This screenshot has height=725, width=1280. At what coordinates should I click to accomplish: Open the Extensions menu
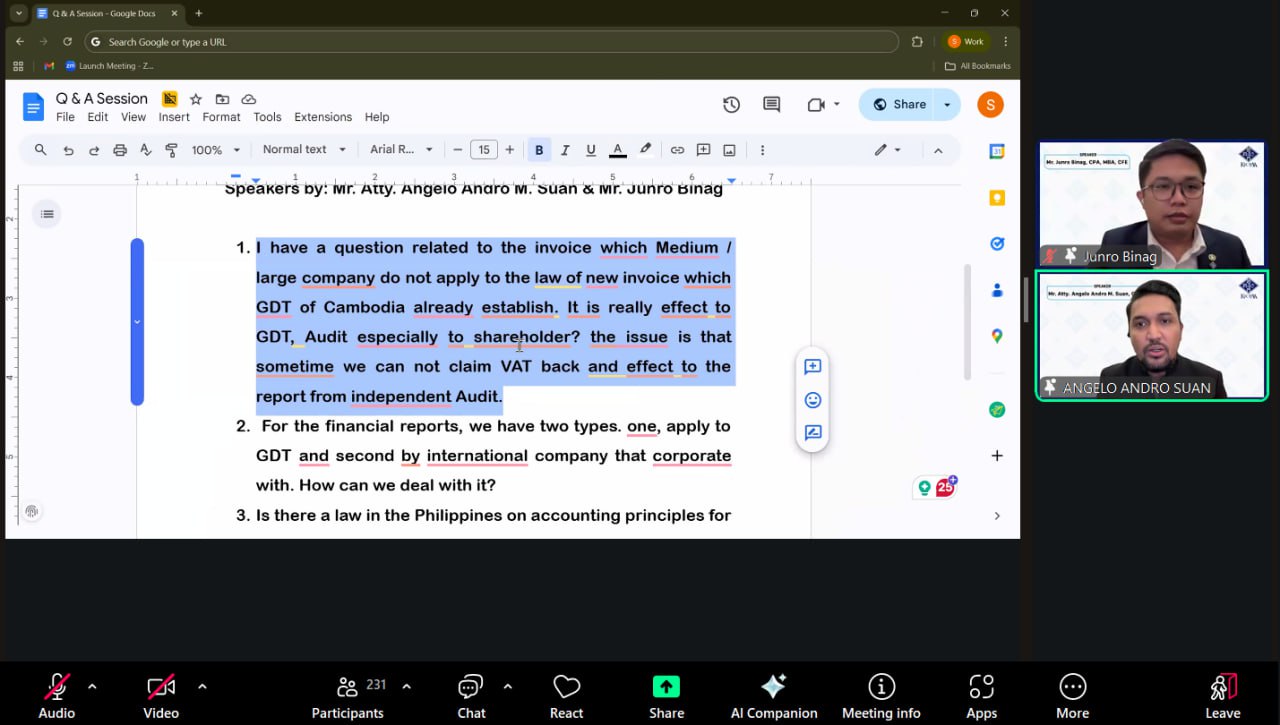click(322, 117)
